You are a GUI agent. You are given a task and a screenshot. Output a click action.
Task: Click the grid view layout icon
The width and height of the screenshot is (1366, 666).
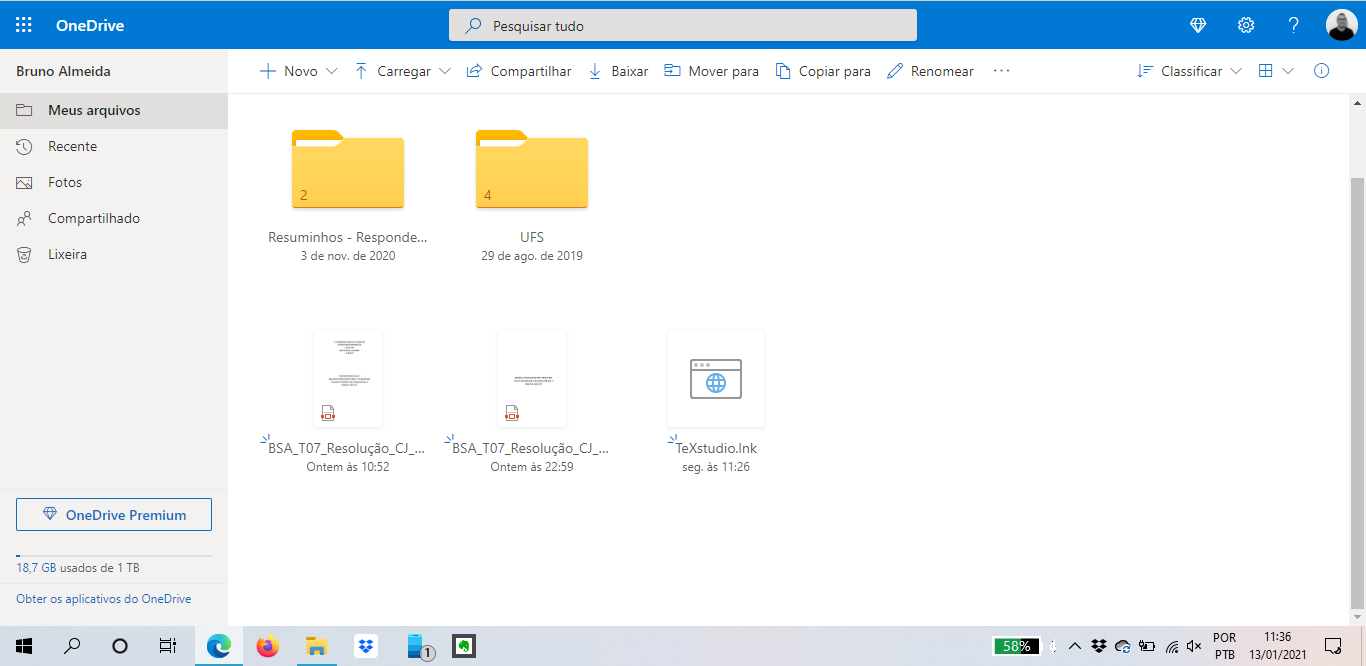coord(1265,71)
